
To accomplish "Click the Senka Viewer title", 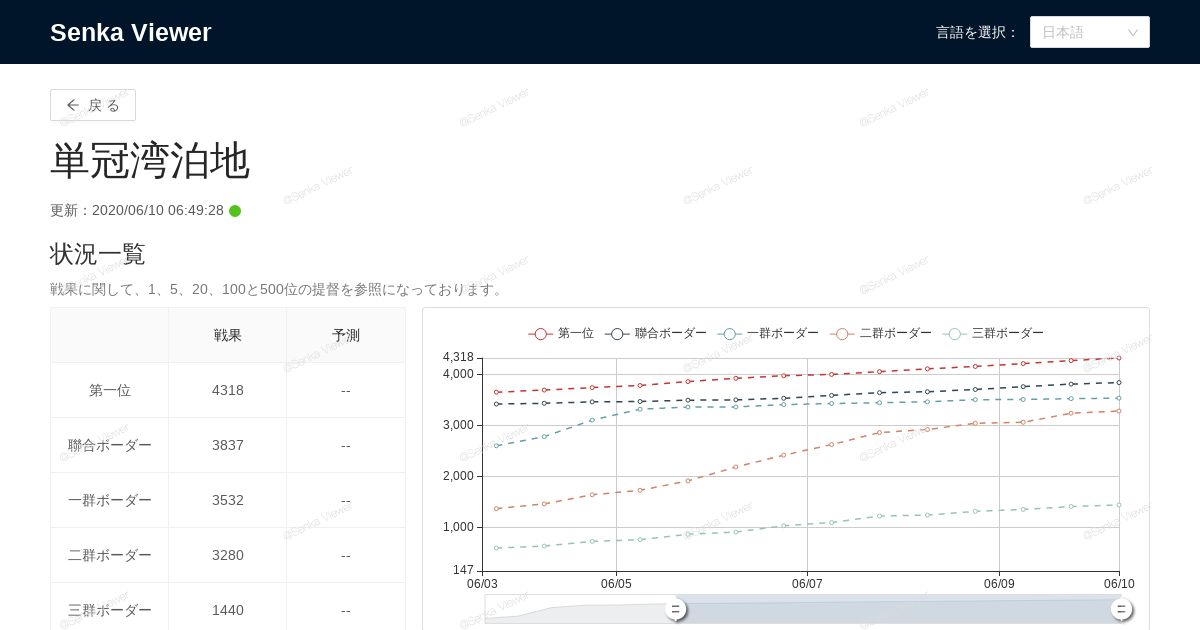I will point(131,32).
